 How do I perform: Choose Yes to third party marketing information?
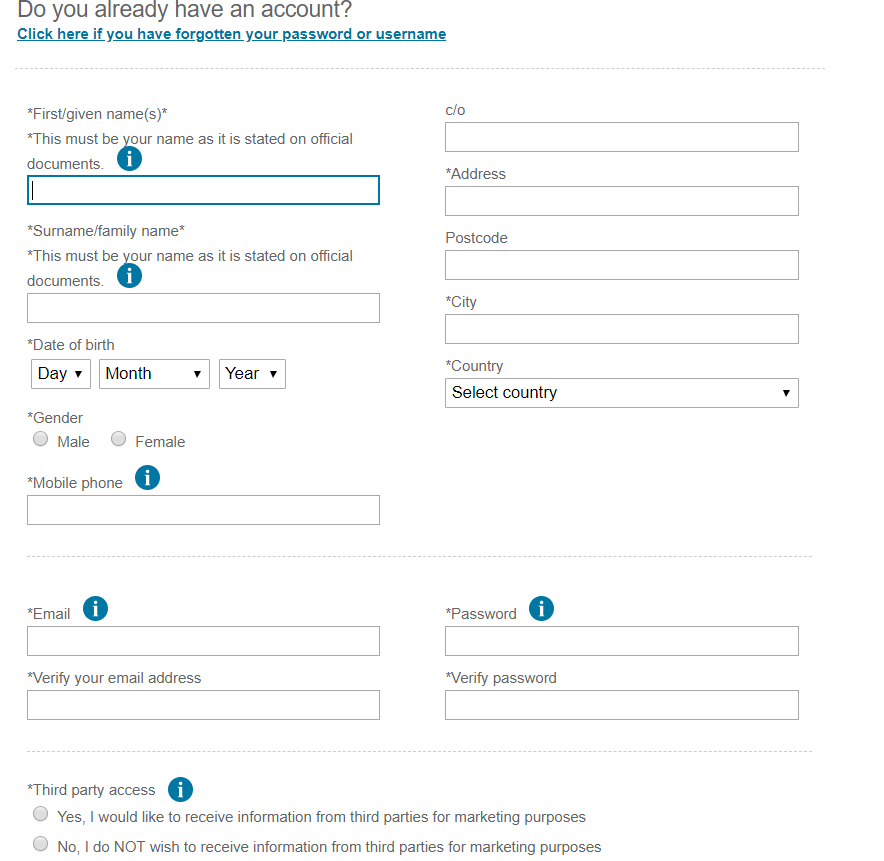pyautogui.click(x=40, y=813)
